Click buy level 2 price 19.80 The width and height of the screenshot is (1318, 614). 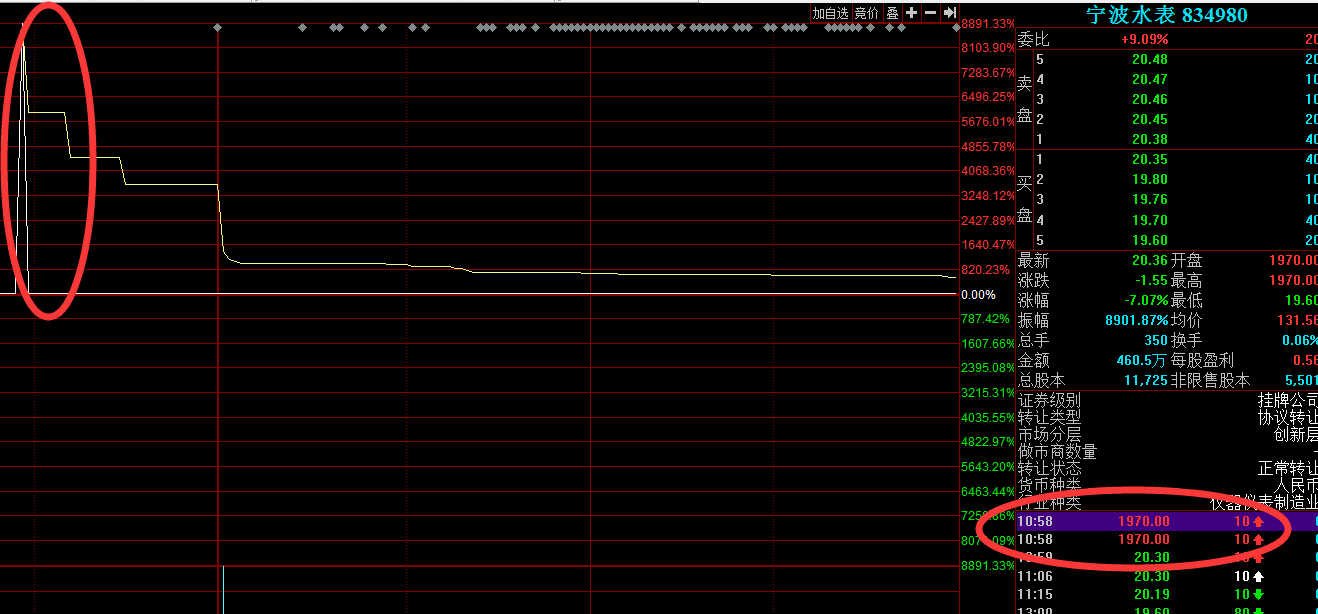(1149, 179)
